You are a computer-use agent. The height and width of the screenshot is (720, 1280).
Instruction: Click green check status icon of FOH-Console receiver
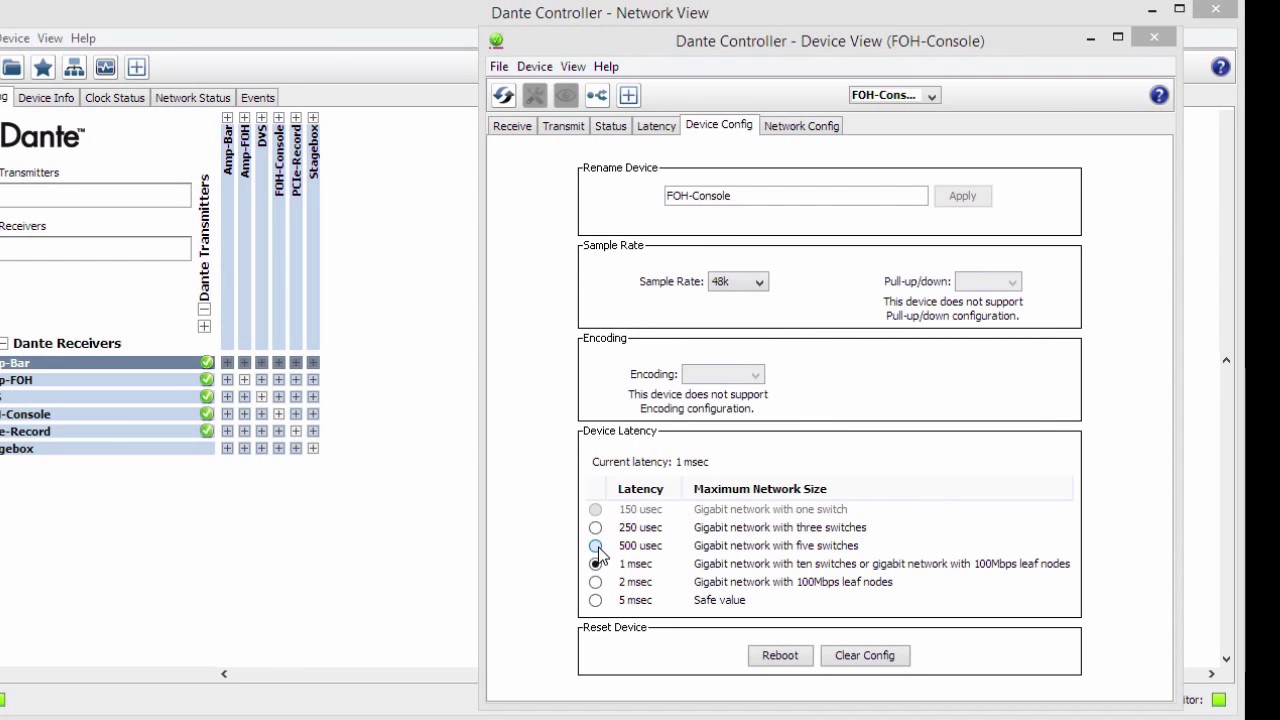[207, 413]
